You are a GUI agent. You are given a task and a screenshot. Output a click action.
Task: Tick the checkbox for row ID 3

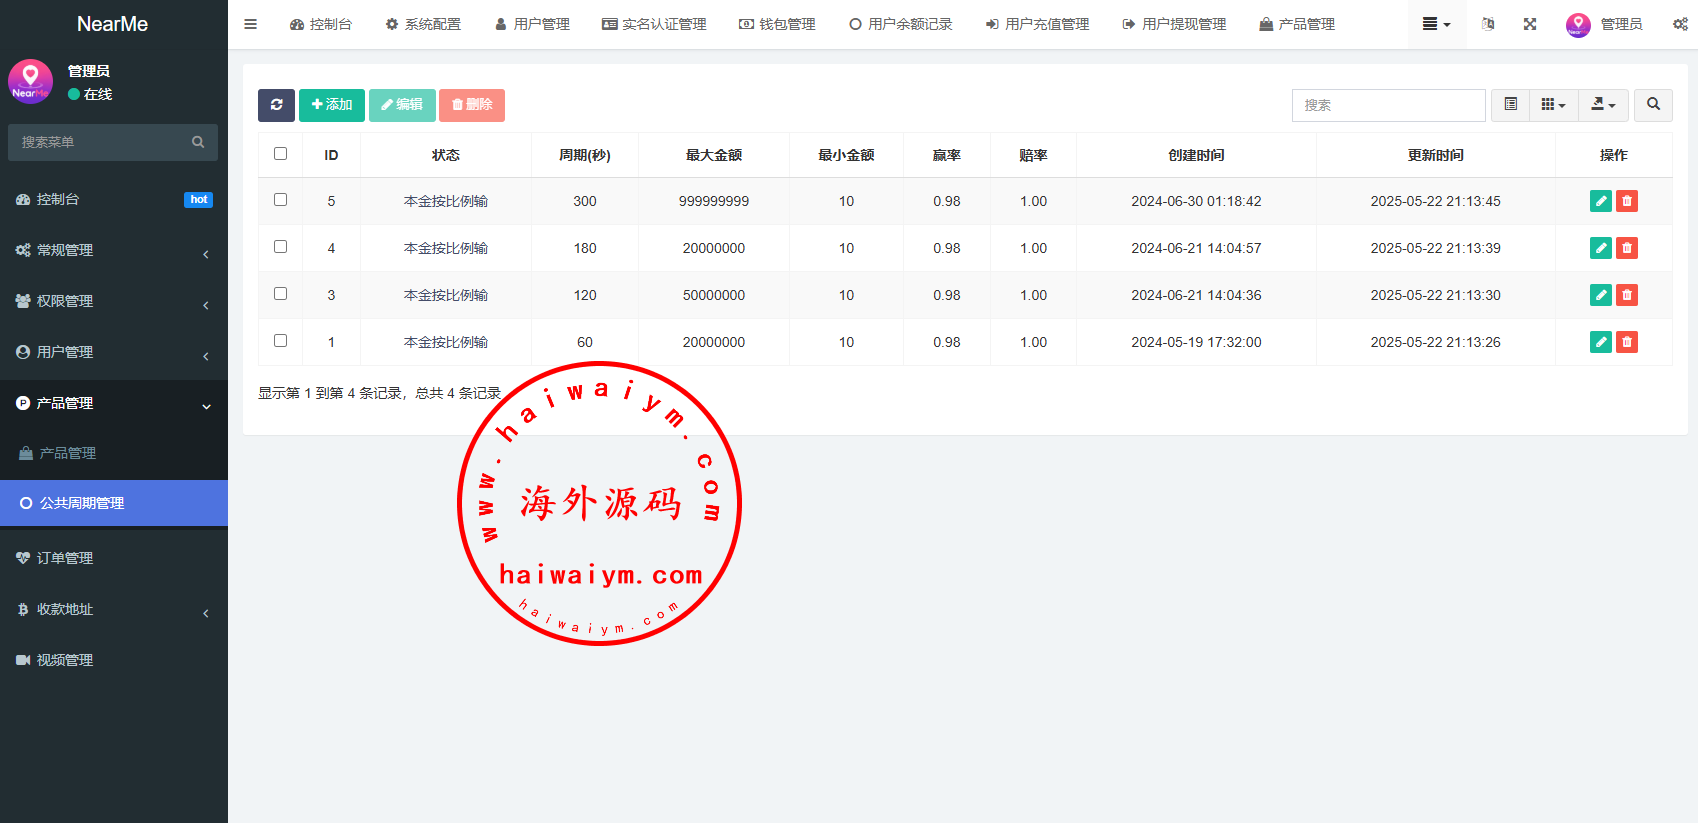tap(280, 294)
